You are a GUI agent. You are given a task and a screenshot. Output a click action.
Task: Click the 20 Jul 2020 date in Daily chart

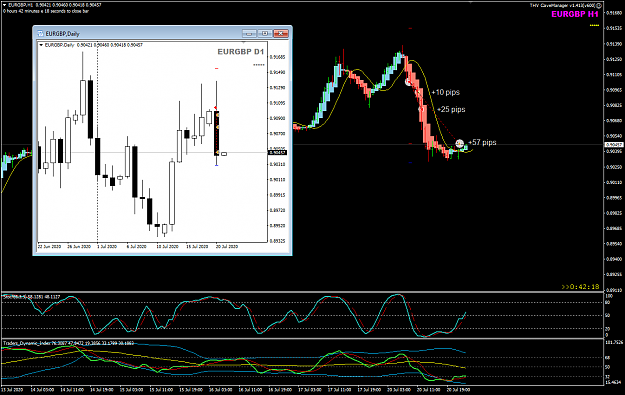(227, 247)
